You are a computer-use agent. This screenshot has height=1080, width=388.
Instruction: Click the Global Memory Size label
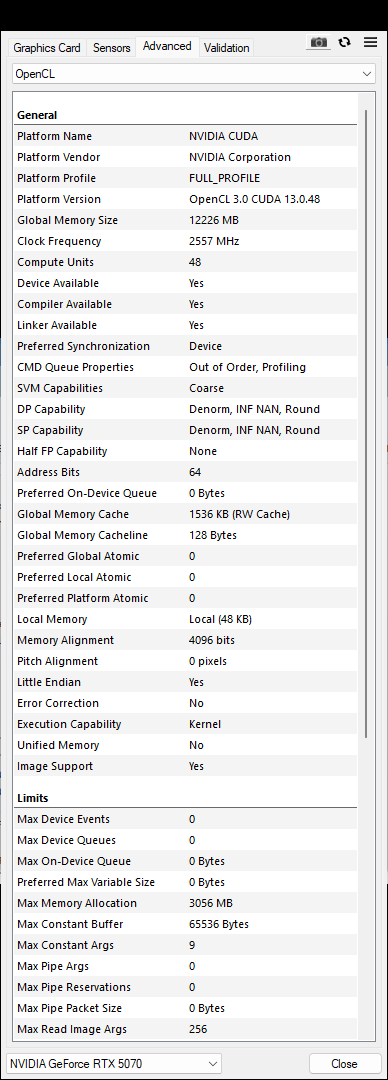(x=68, y=220)
